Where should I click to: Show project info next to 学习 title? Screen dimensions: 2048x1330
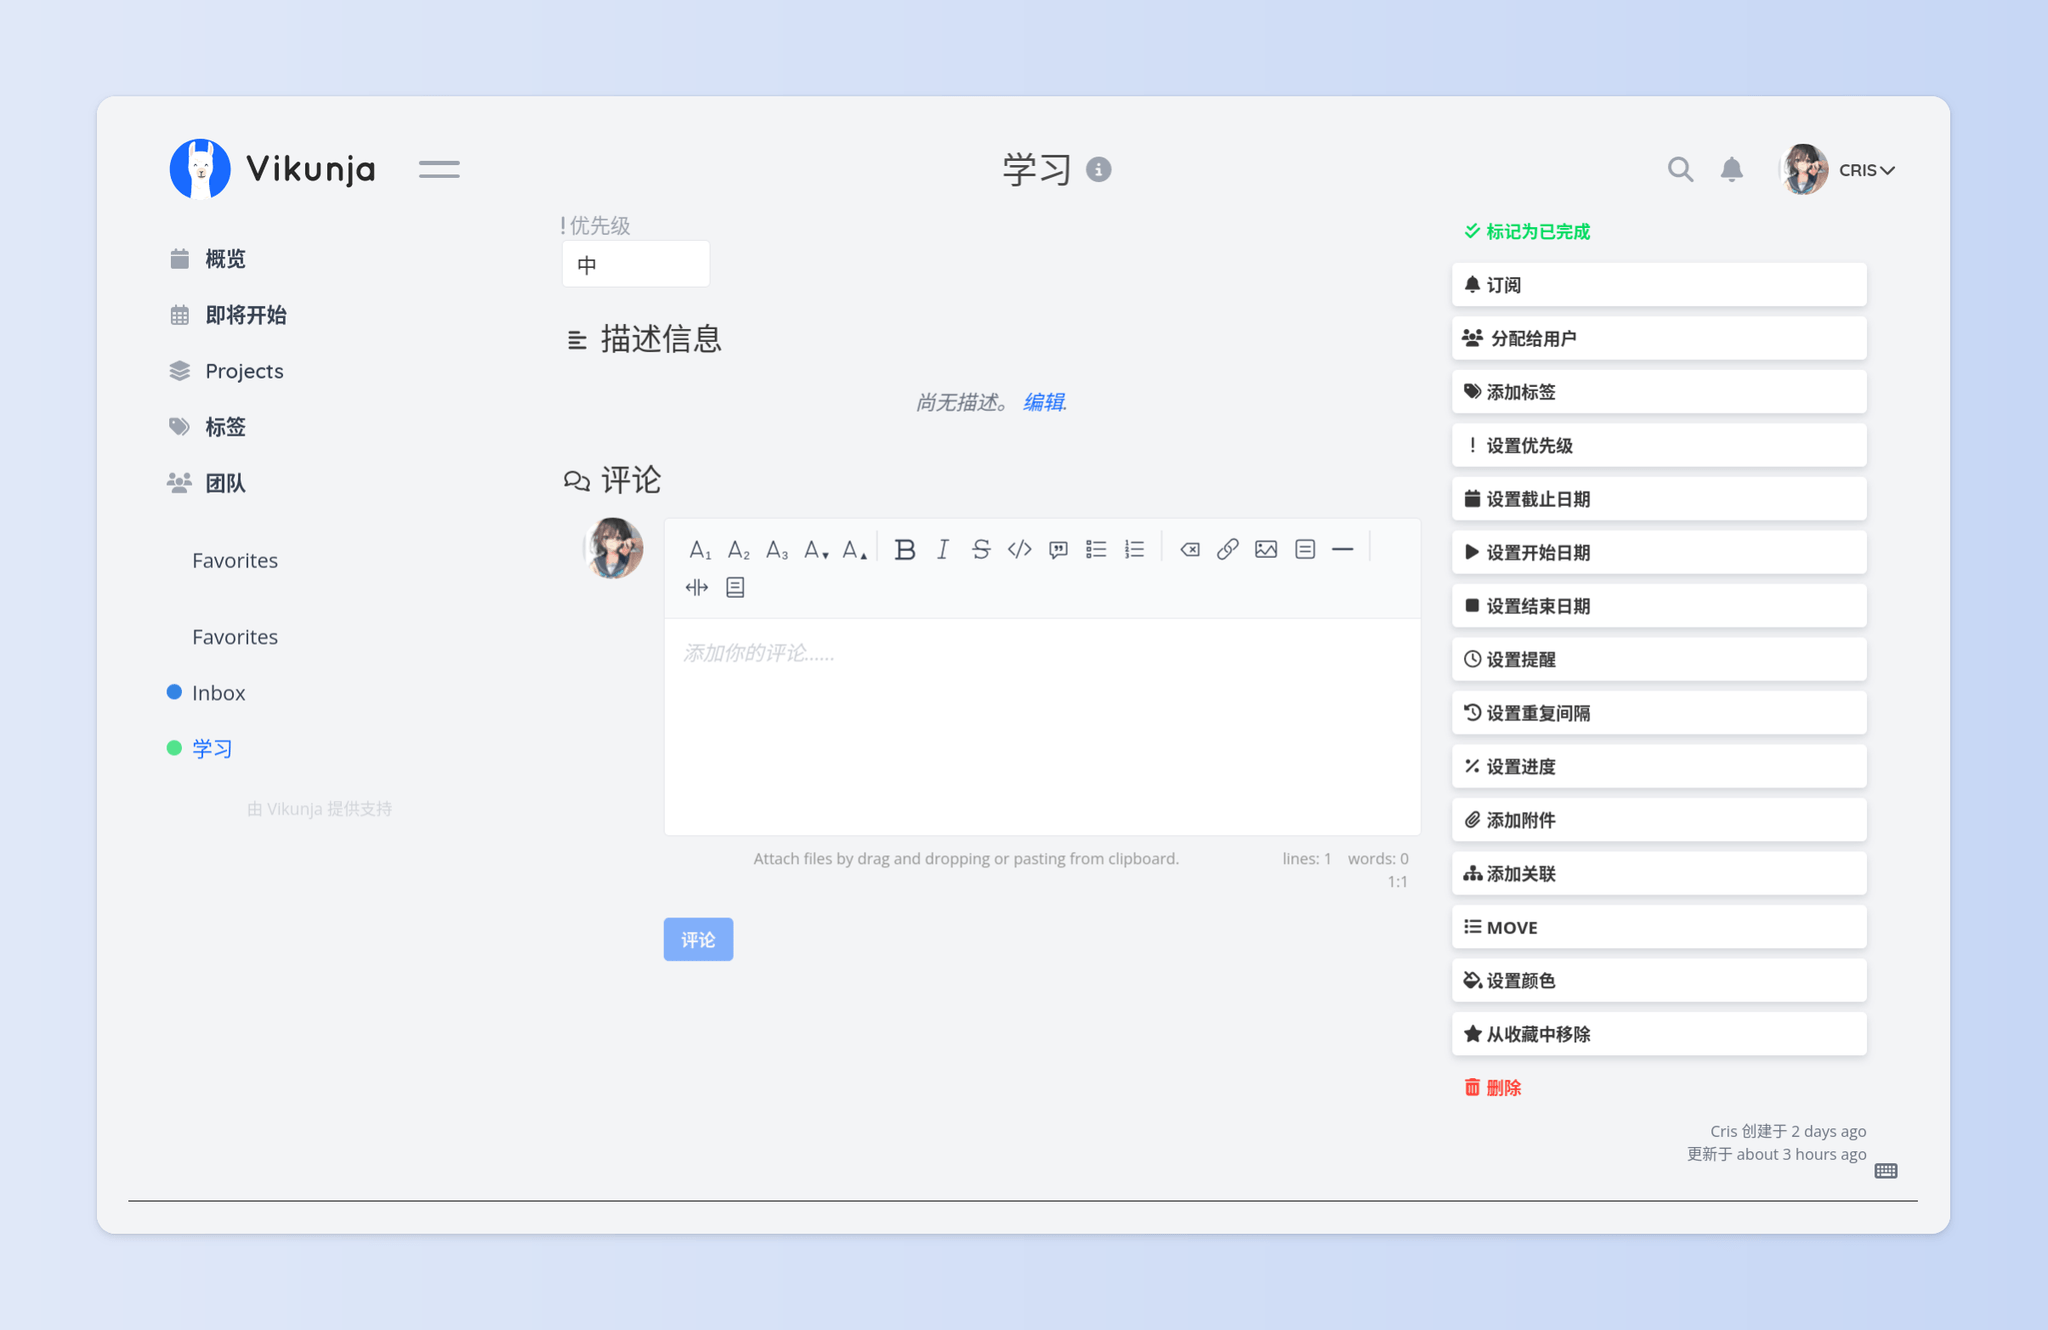tap(1098, 170)
